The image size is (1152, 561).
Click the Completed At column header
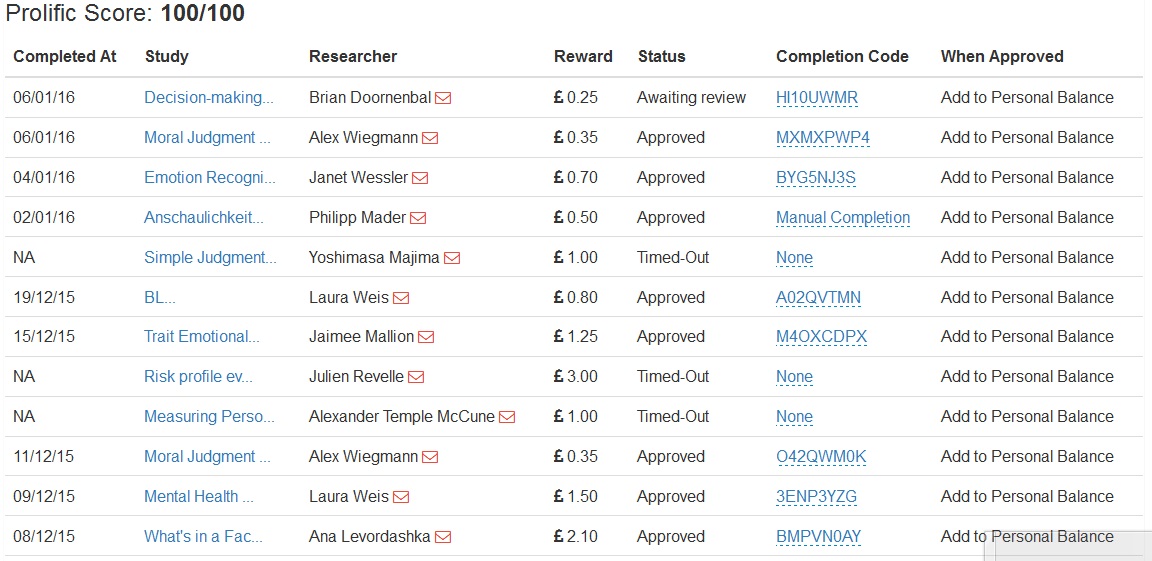tap(65, 56)
